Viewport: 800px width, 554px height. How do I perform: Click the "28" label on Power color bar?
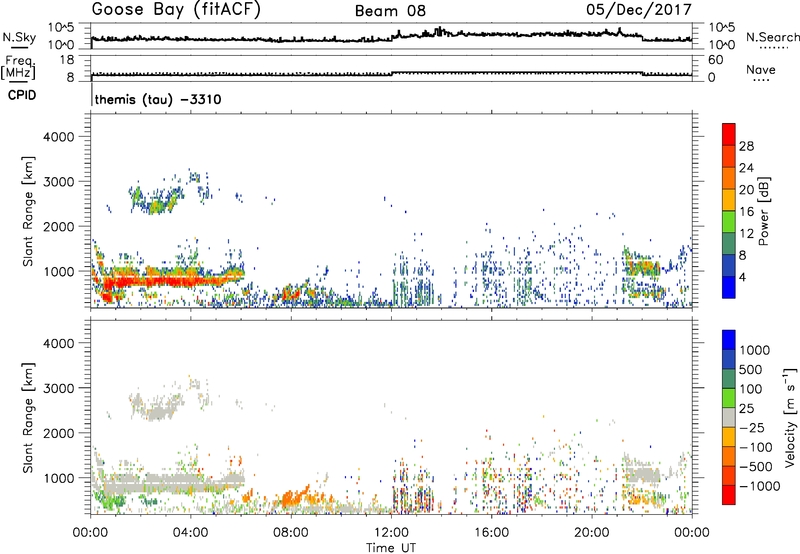click(x=746, y=146)
